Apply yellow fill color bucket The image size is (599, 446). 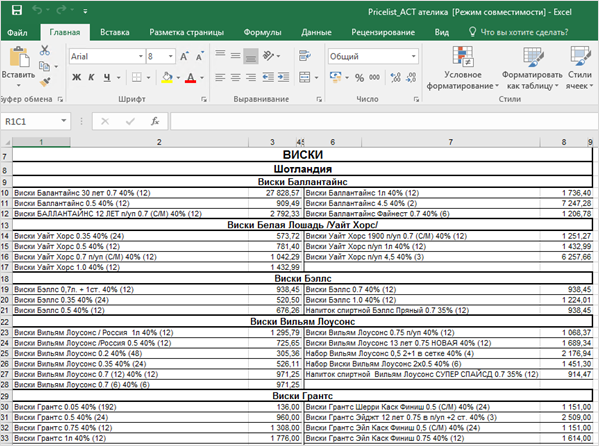tap(167, 78)
